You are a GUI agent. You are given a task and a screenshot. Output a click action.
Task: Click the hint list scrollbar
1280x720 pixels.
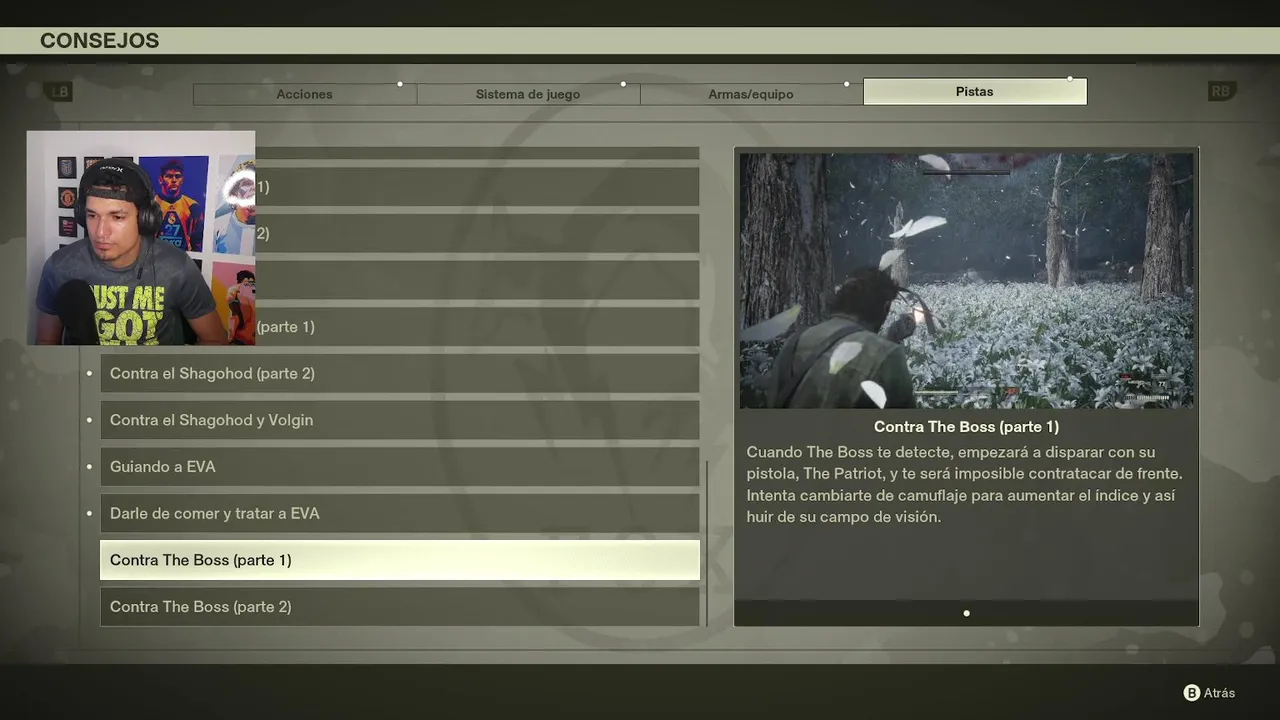pyautogui.click(x=707, y=543)
